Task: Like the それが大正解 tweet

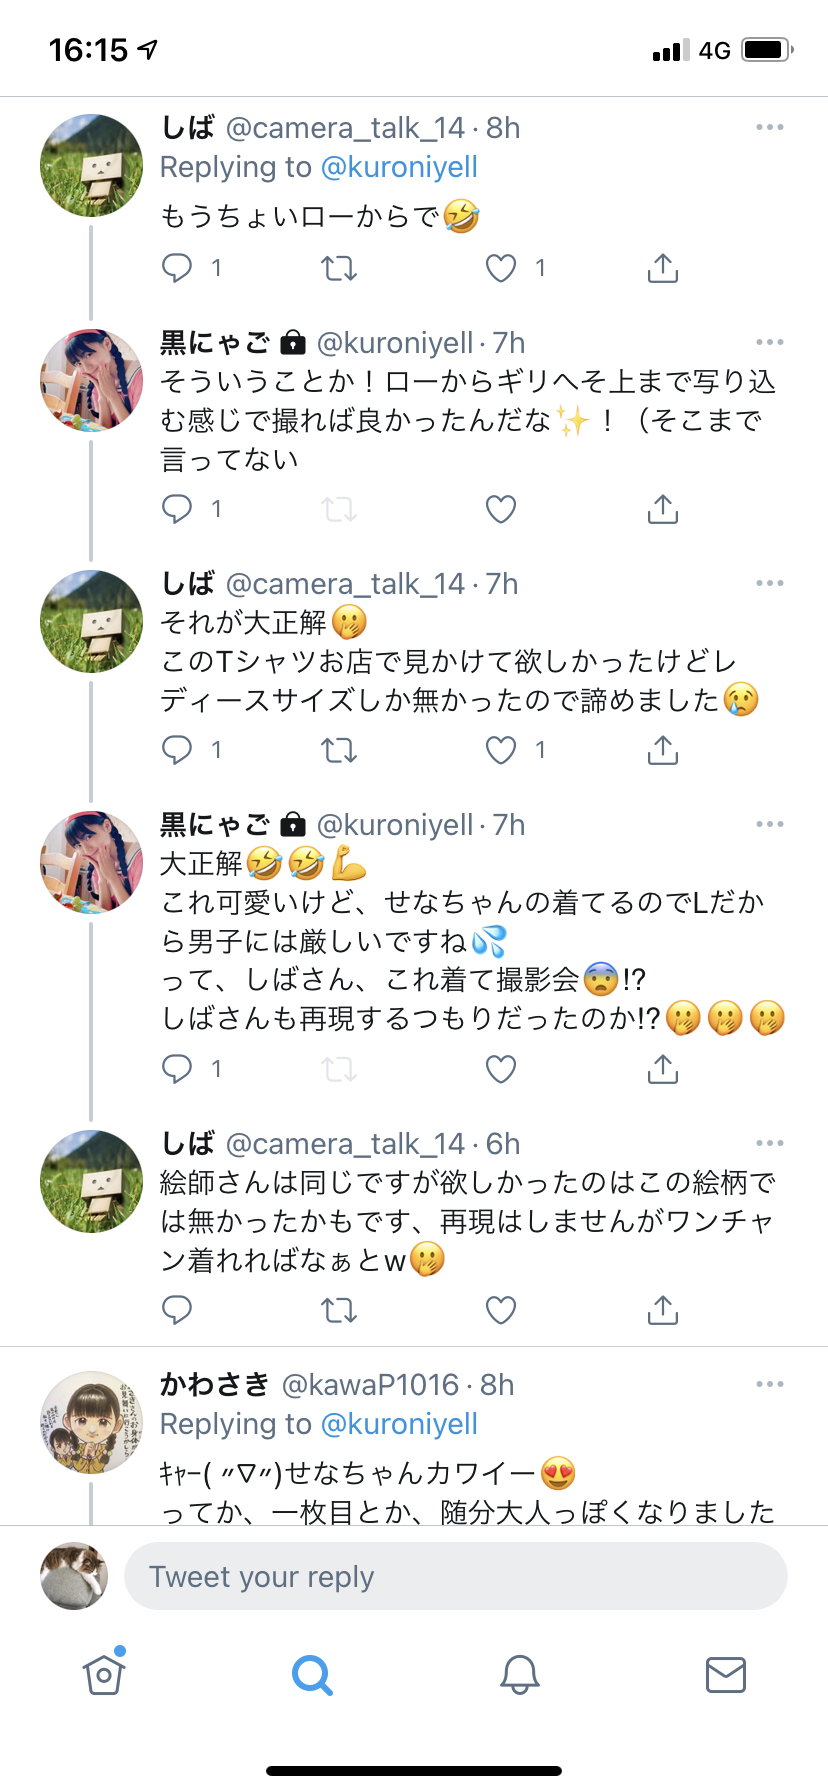Action: point(501,750)
